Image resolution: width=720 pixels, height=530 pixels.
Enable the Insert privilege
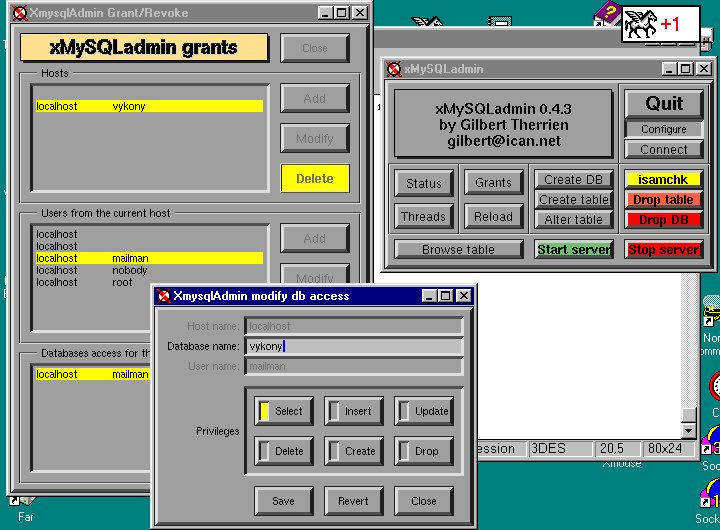click(x=354, y=411)
